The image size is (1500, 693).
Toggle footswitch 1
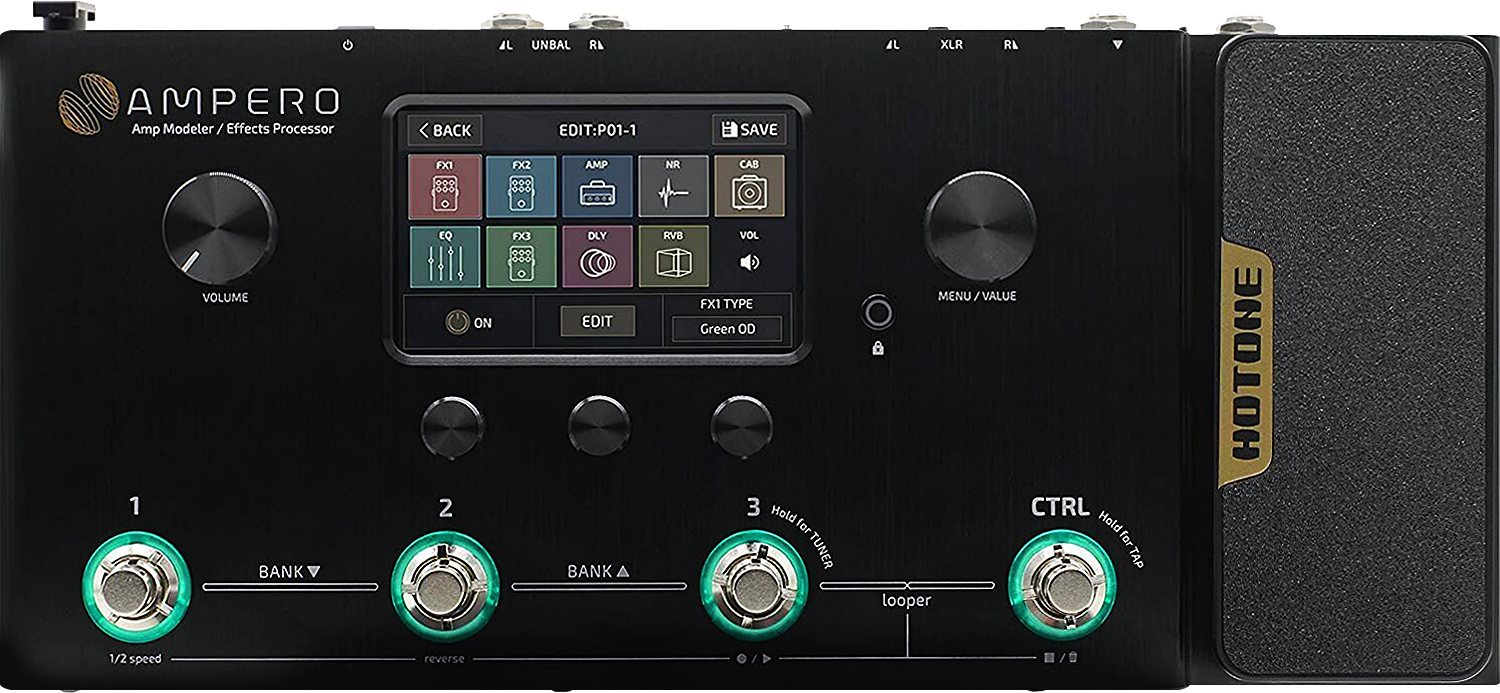(x=135, y=587)
